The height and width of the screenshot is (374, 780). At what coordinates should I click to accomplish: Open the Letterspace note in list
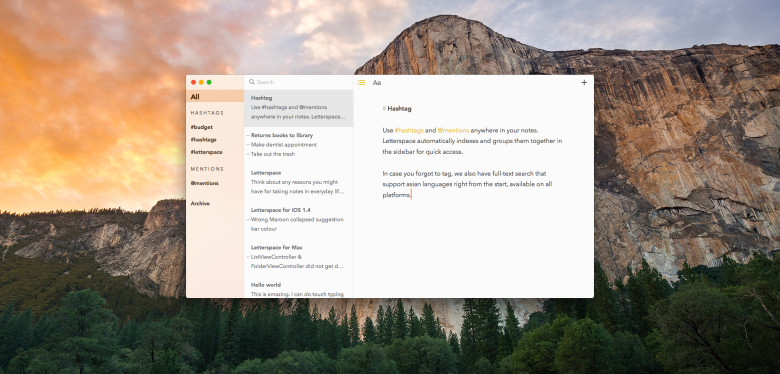298,182
